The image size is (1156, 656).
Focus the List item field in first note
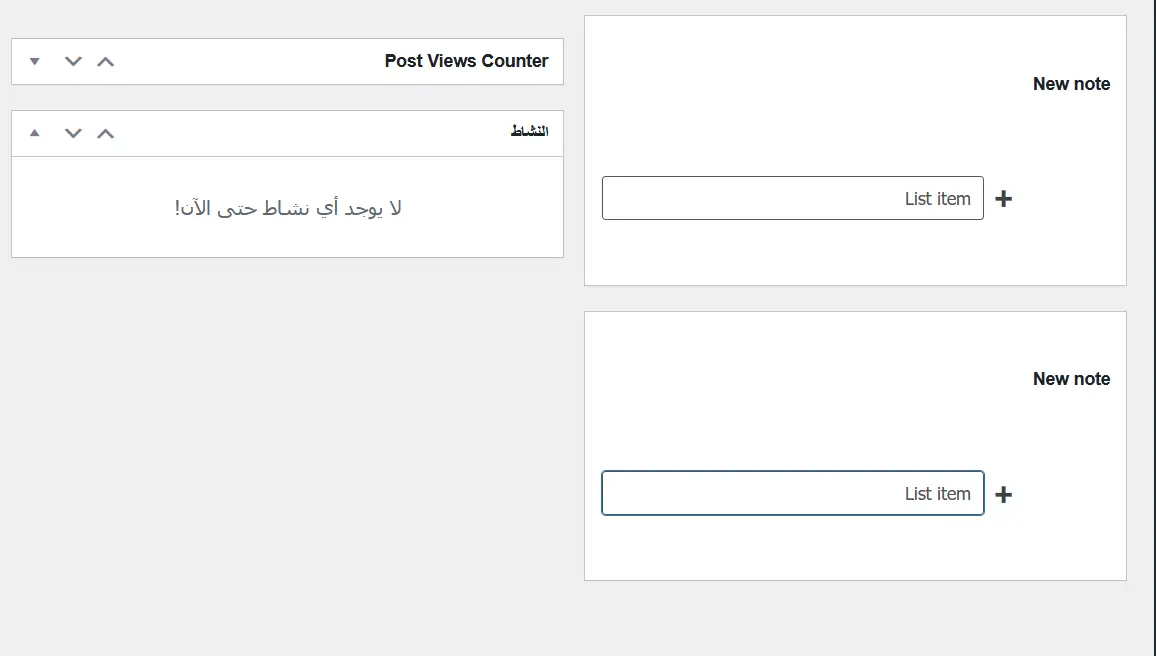point(792,199)
